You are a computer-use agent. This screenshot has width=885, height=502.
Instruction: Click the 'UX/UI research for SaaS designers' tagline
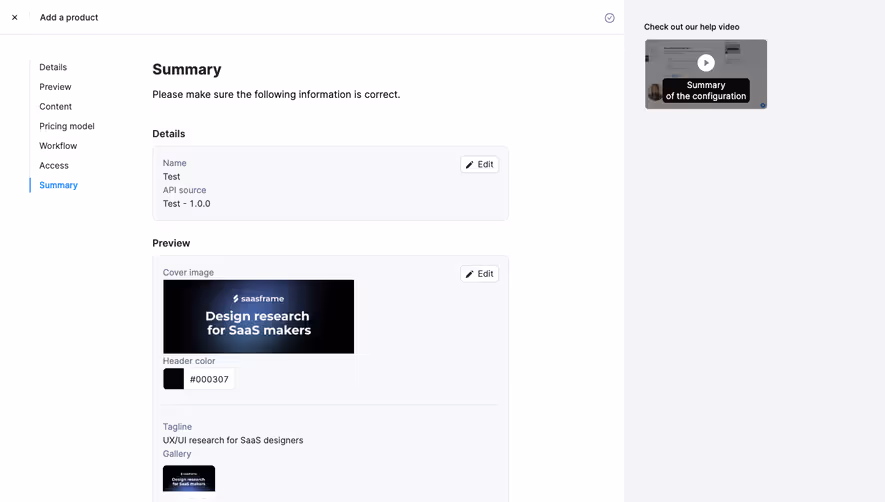click(x=233, y=440)
